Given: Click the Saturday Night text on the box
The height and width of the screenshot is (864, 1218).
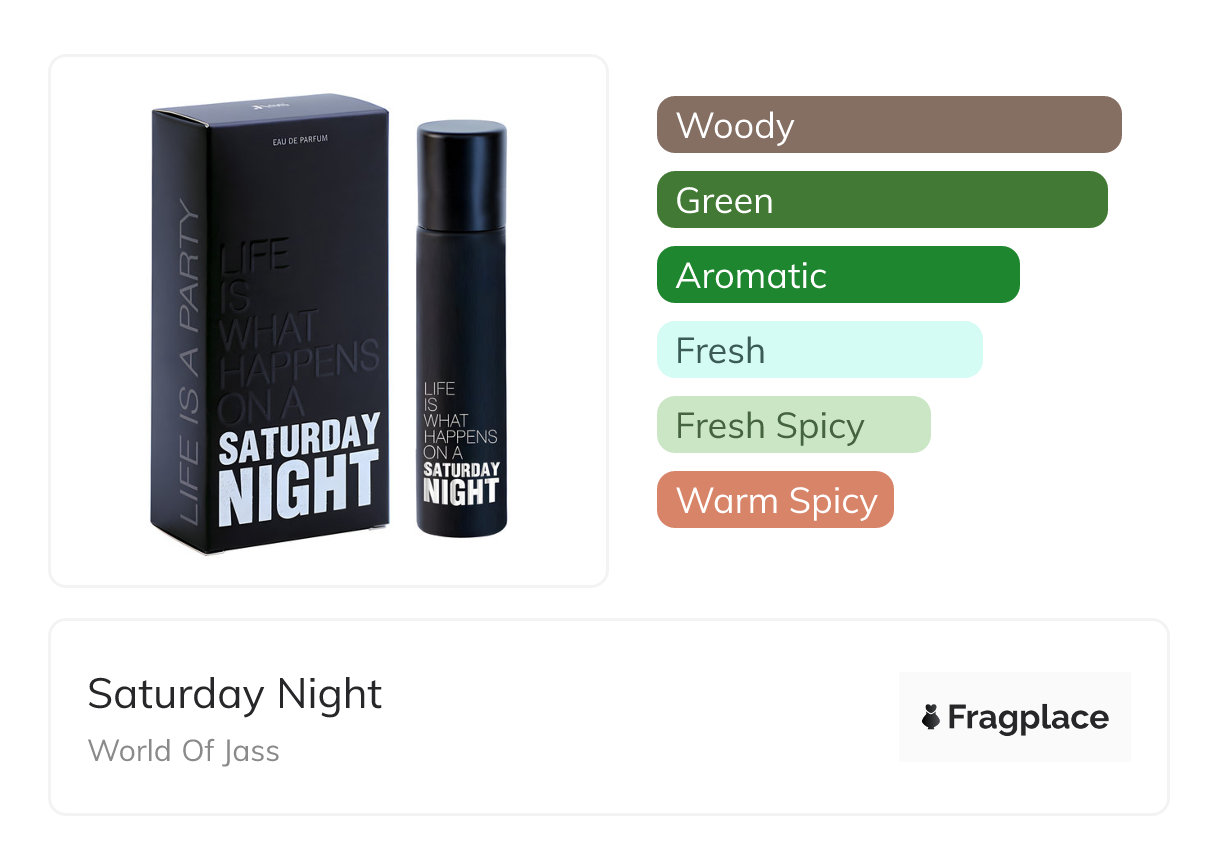Looking at the screenshot, I should [298, 468].
